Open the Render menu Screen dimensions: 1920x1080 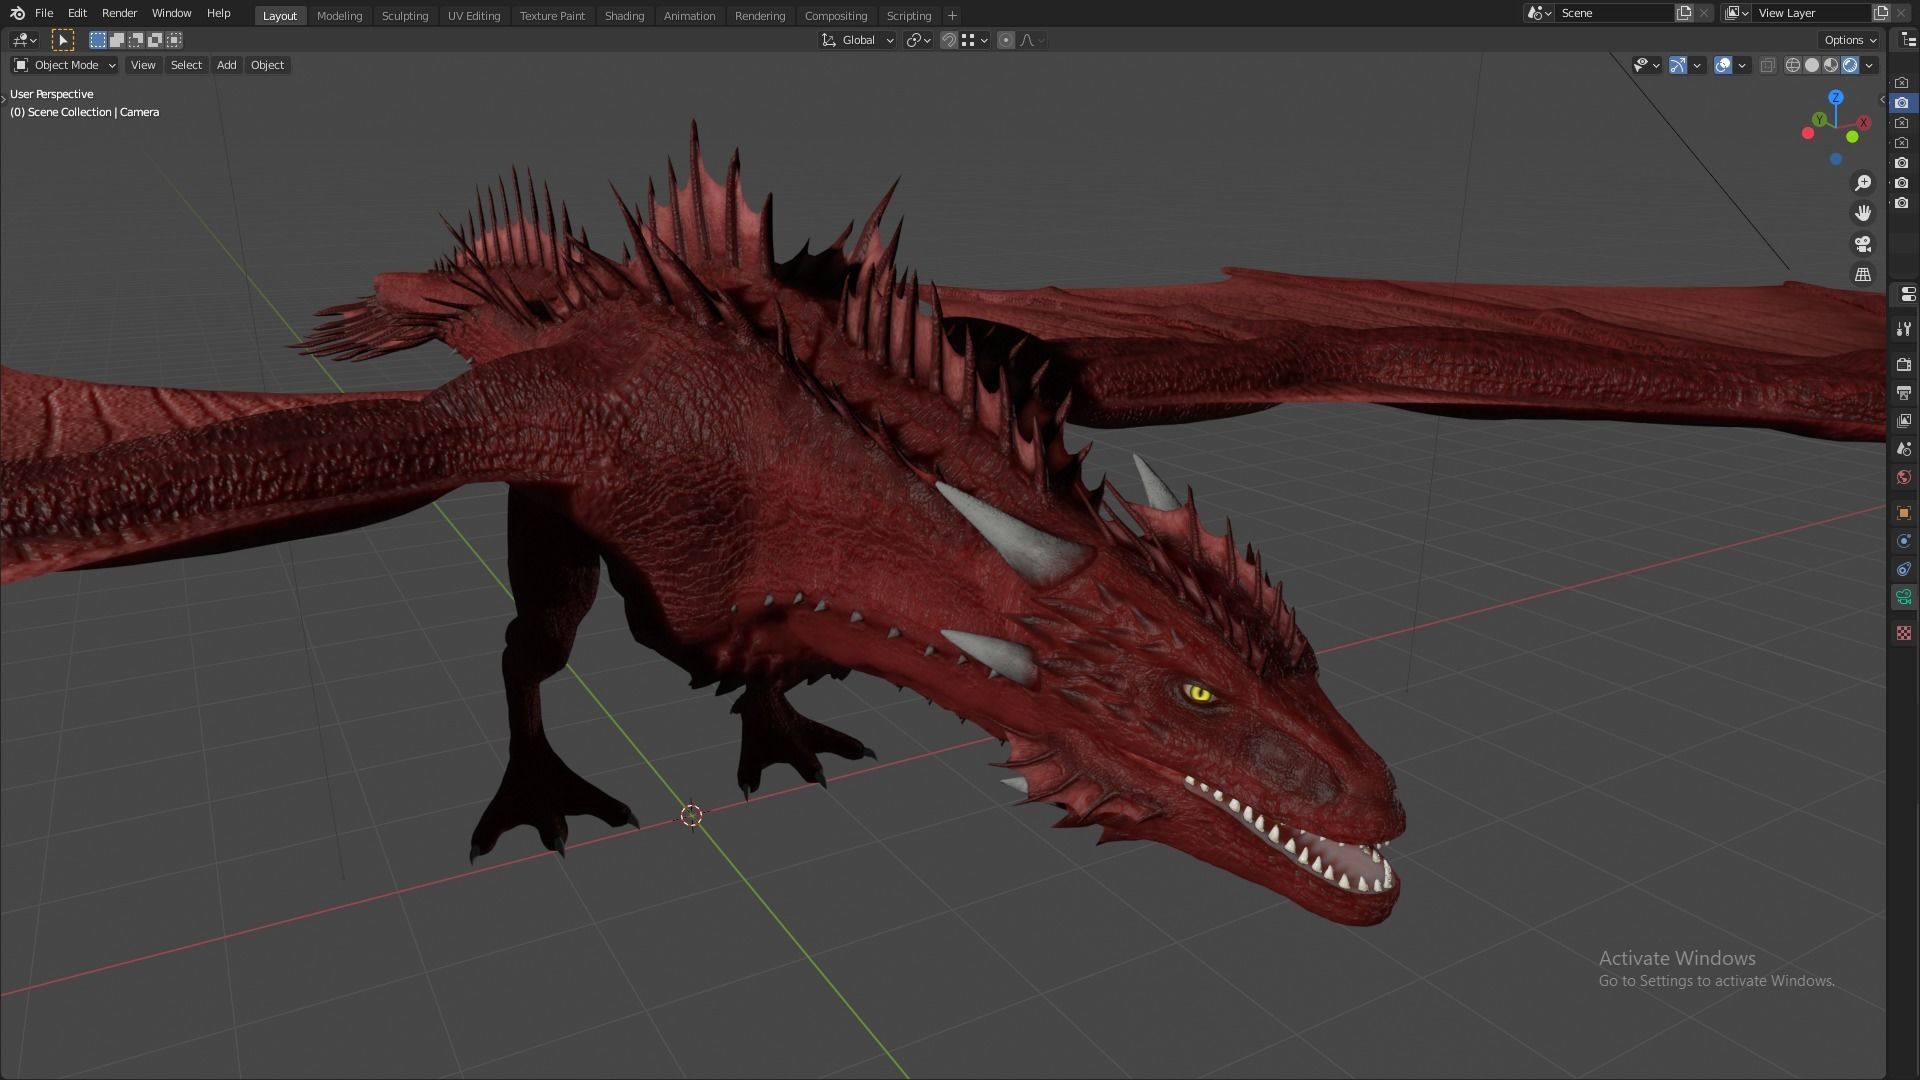coord(119,13)
